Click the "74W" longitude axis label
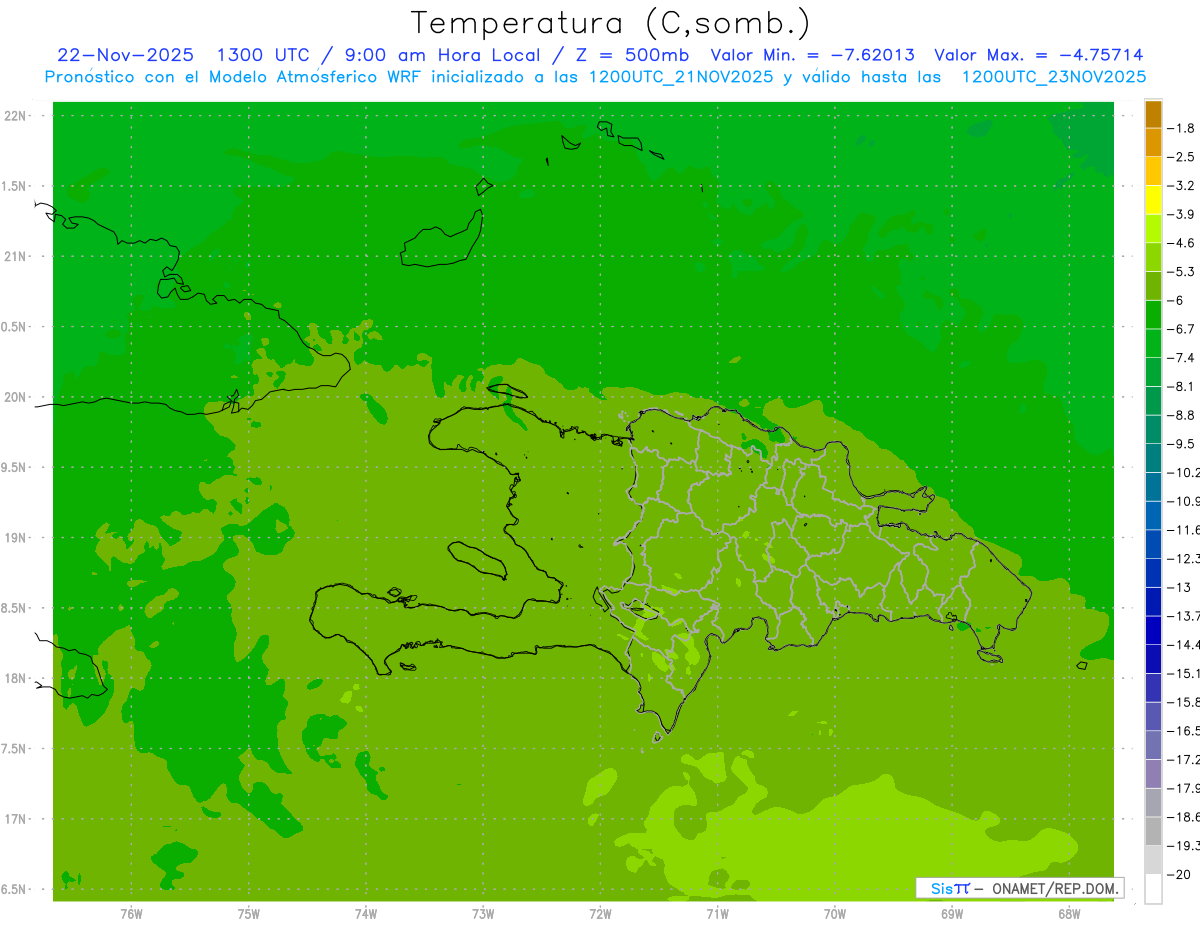This screenshot has width=1200, height=927. pos(365,913)
